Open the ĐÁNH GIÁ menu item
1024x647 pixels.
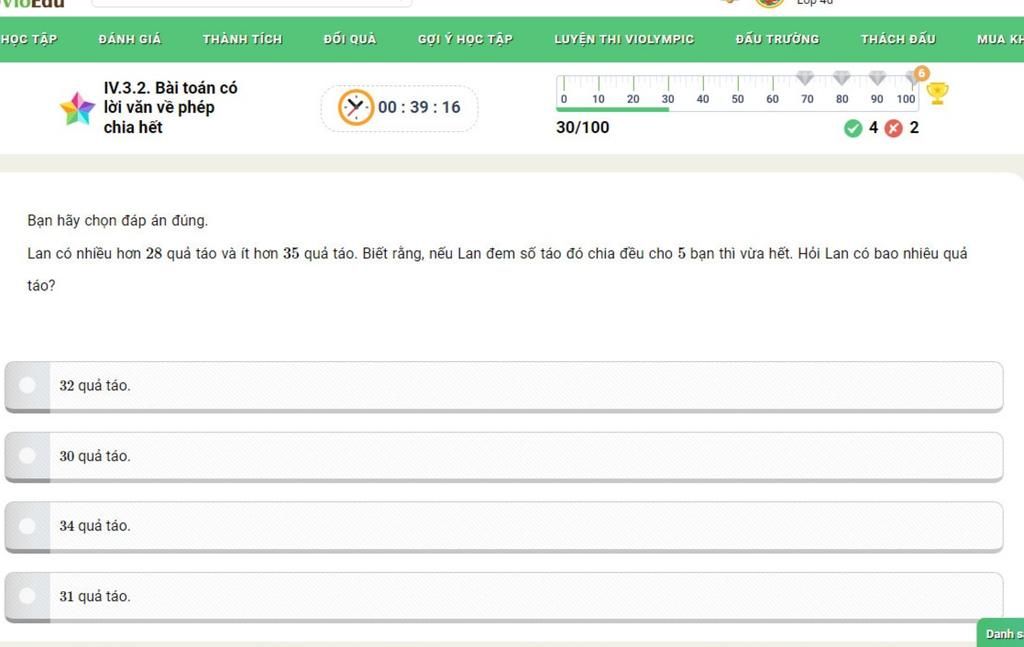click(129, 39)
